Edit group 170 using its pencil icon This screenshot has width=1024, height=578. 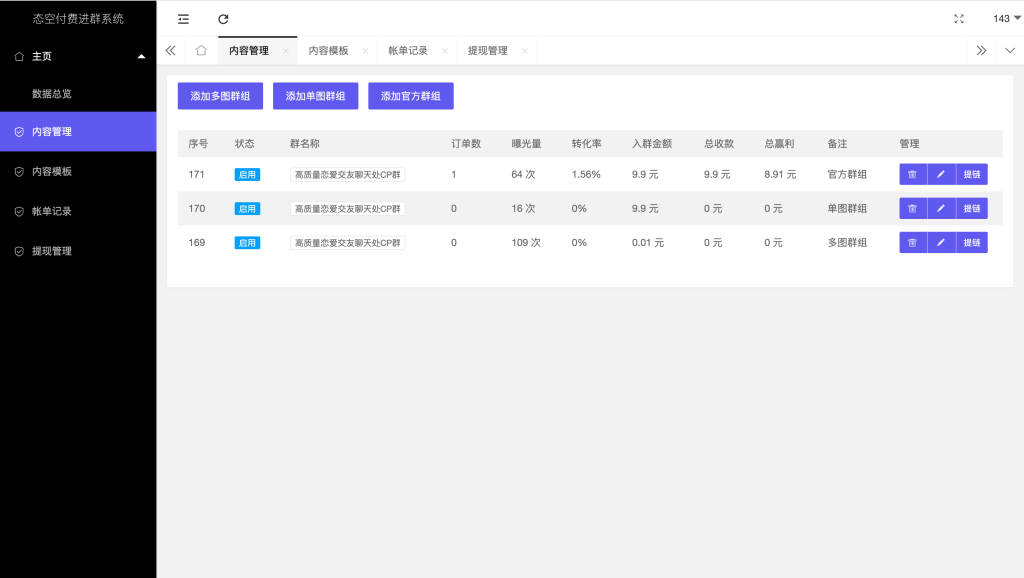pos(941,208)
